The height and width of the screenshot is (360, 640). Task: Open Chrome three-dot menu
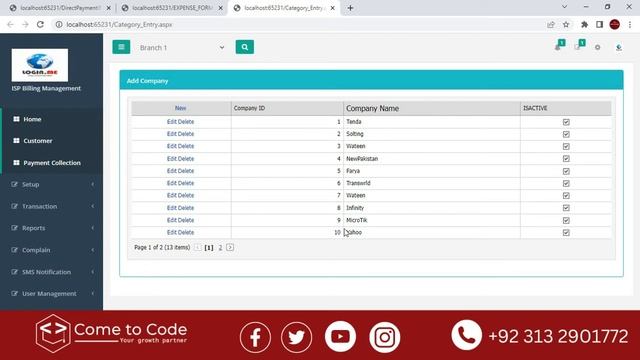coord(630,24)
